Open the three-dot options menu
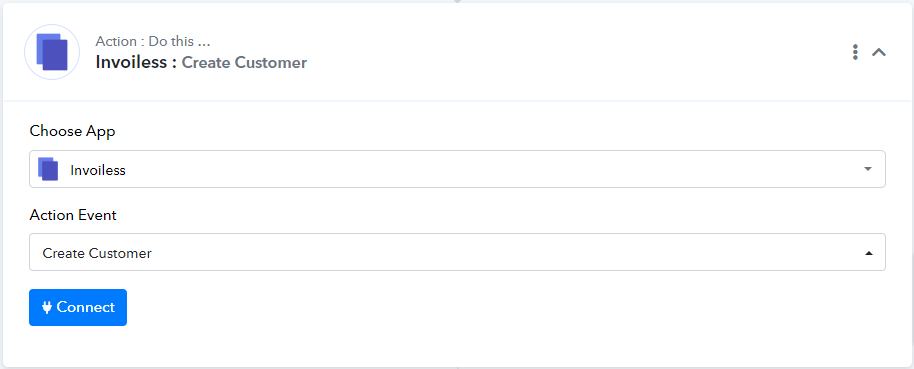 (855, 52)
